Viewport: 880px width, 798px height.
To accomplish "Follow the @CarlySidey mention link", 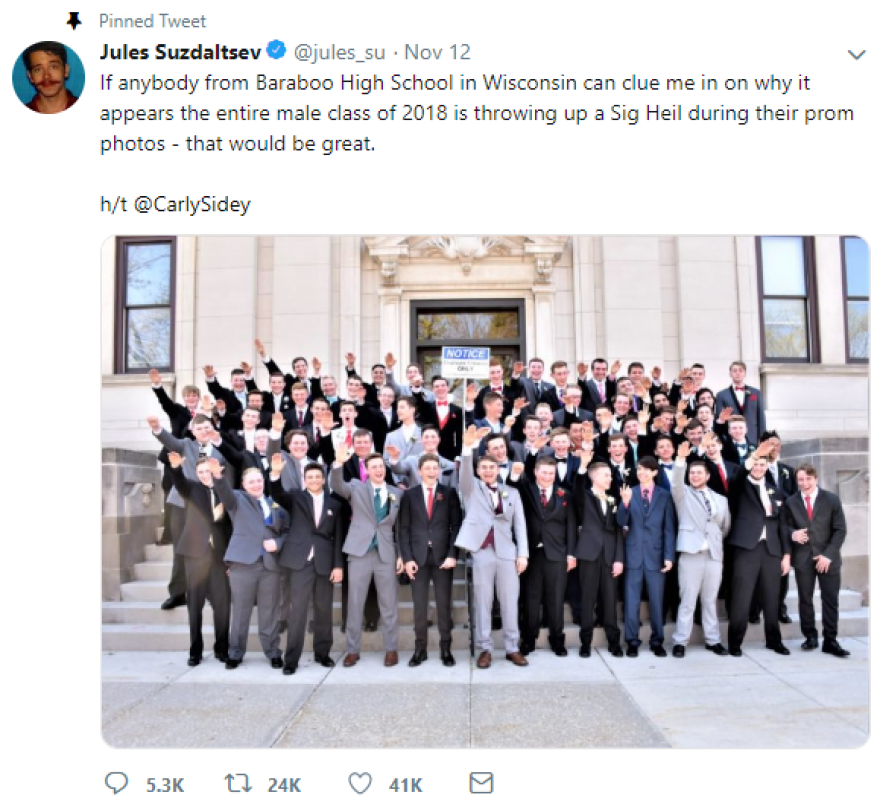I will pos(192,204).
